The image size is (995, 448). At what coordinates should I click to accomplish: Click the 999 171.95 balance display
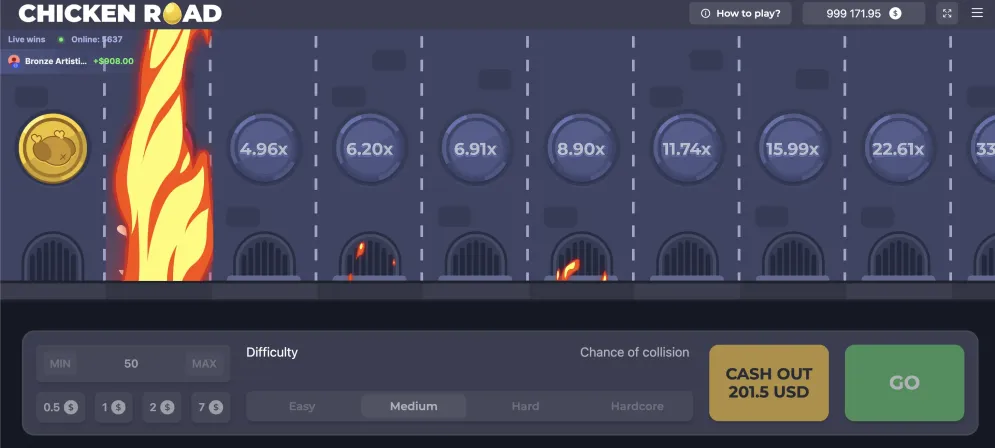(x=863, y=13)
